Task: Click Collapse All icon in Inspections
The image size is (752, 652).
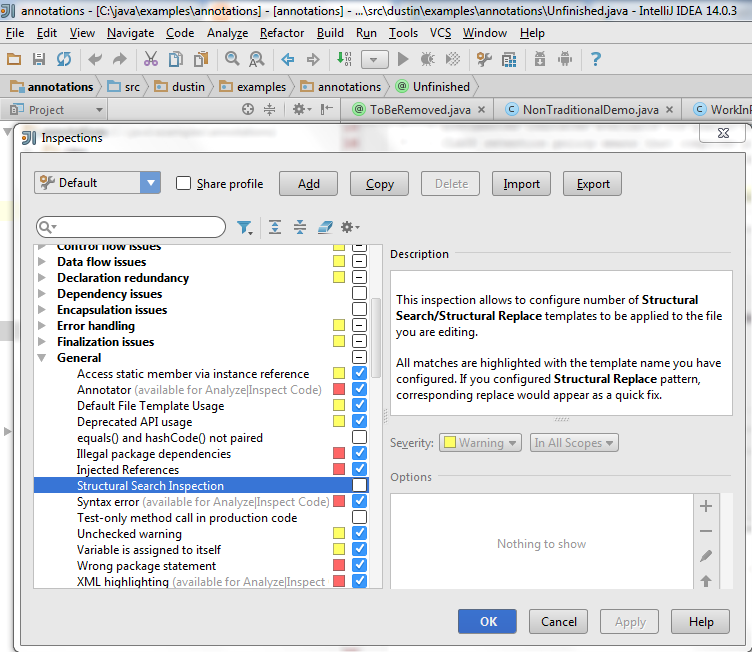Action: pos(300,227)
